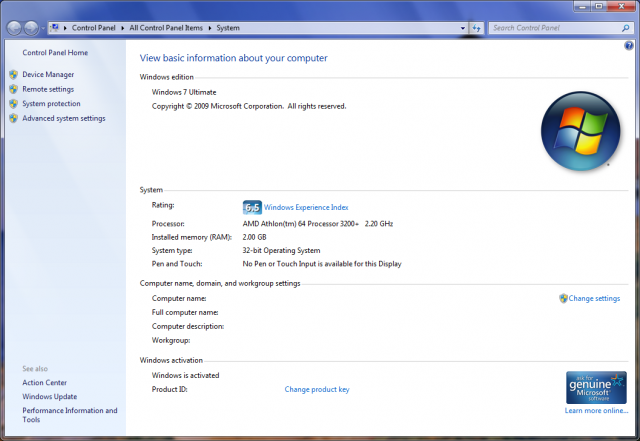Image resolution: width=640 pixels, height=441 pixels.
Task: Click the Forward navigation arrow button
Action: [x=31, y=28]
